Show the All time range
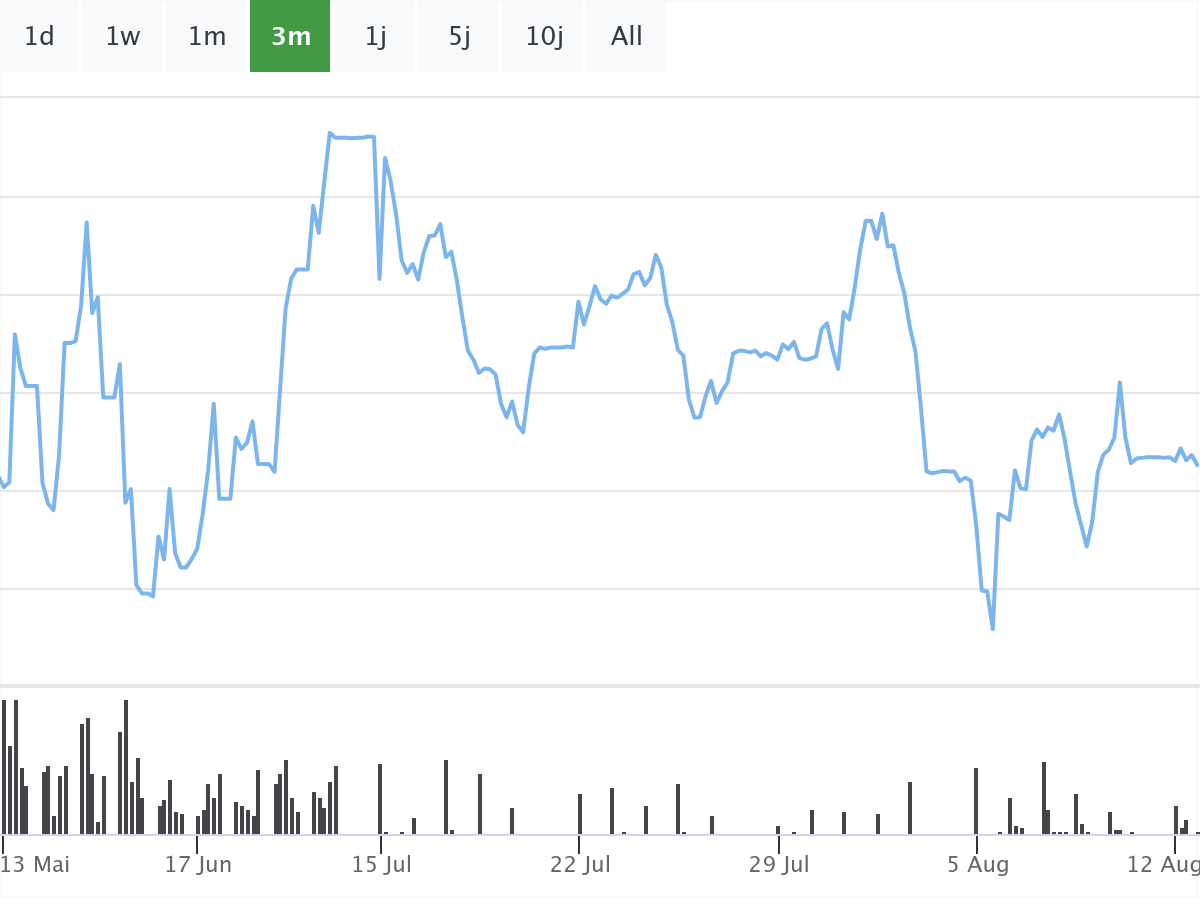The image size is (1200, 900). point(627,37)
